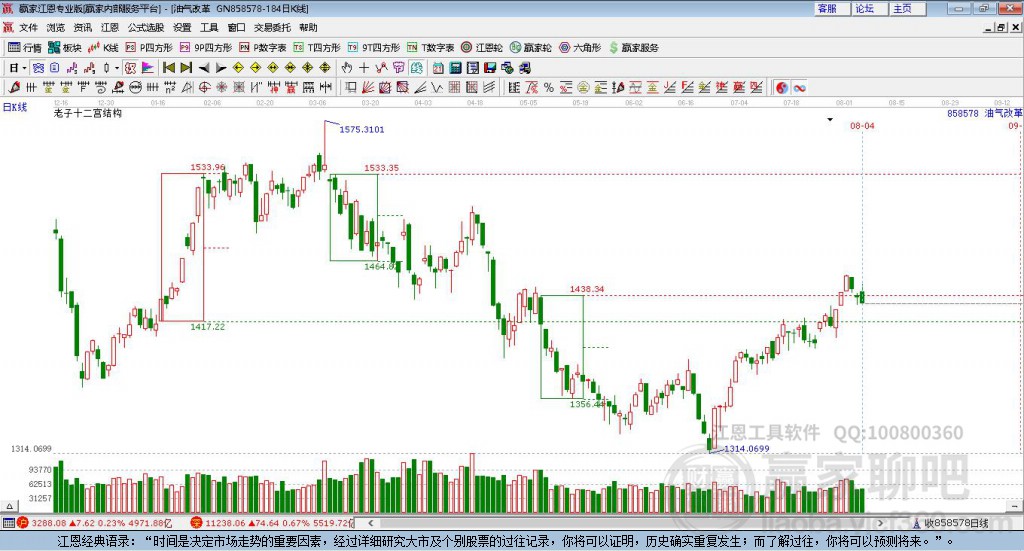
Task: Jump to last bar with skip-forward icon
Action: [x=186, y=68]
